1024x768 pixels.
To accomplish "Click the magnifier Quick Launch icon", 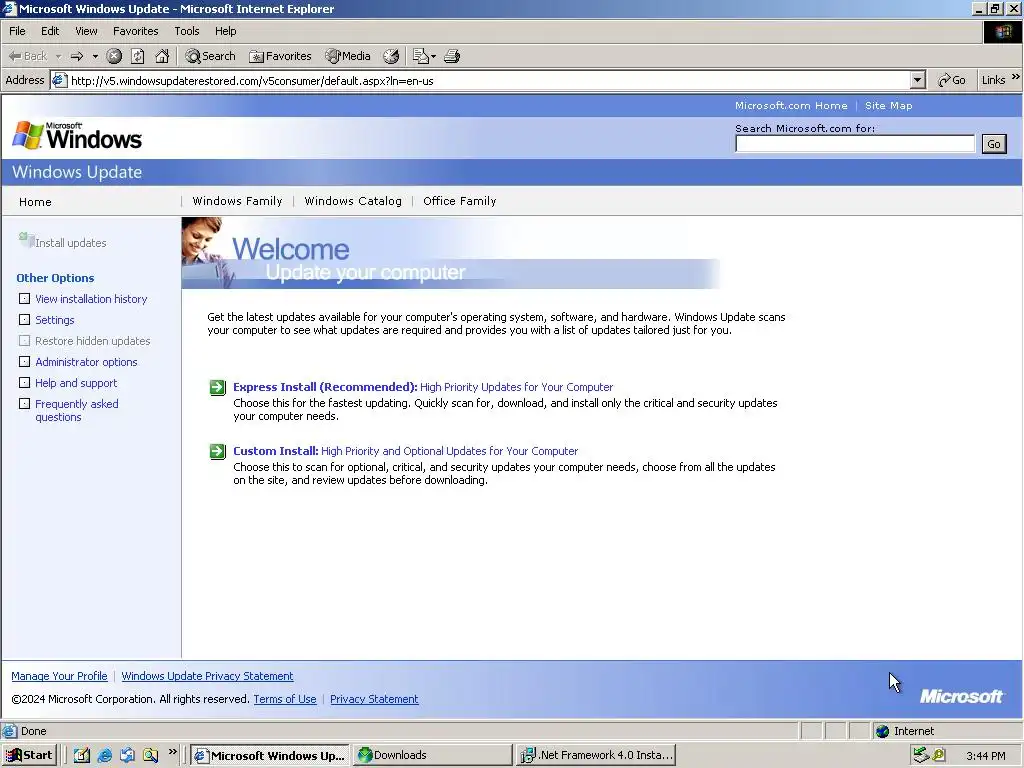I will [151, 755].
